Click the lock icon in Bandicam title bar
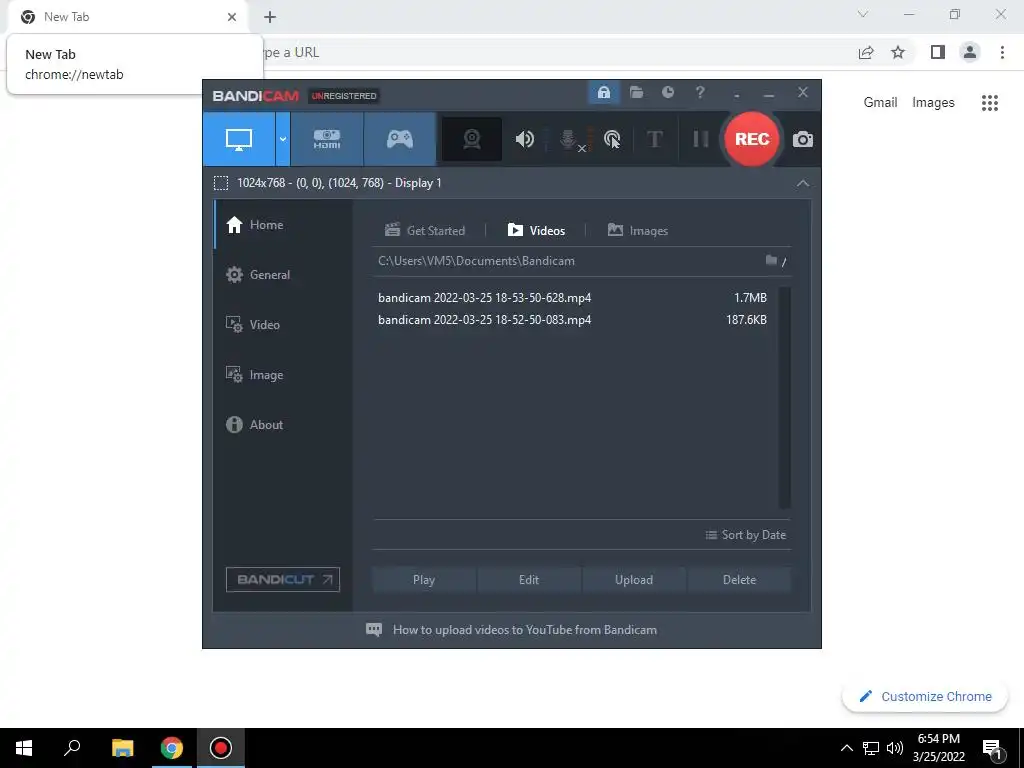 (x=604, y=93)
